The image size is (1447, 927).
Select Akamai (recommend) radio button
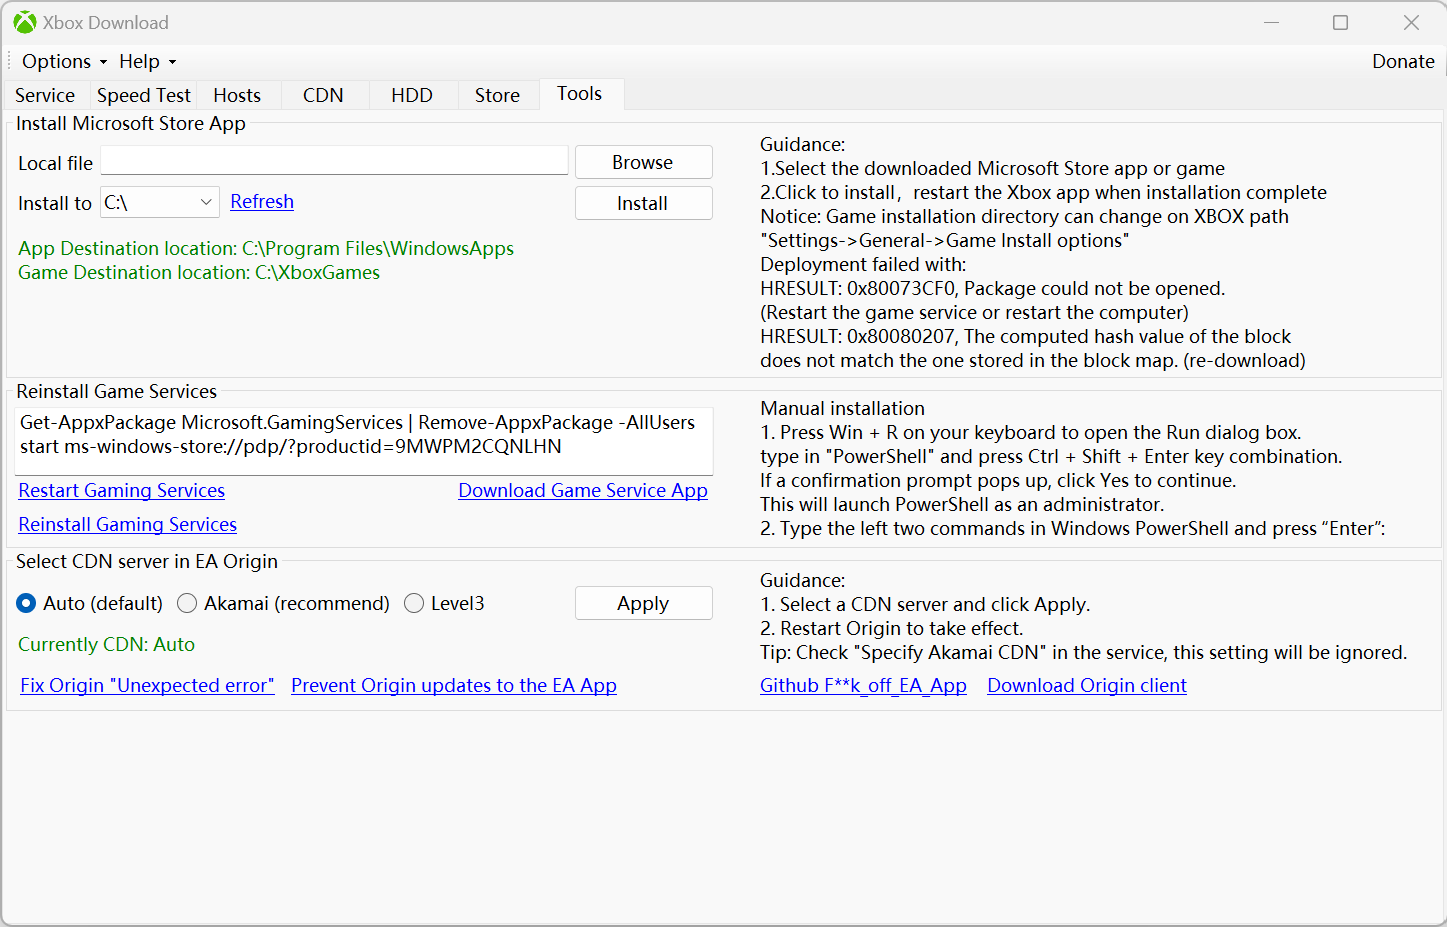pyautogui.click(x=283, y=603)
